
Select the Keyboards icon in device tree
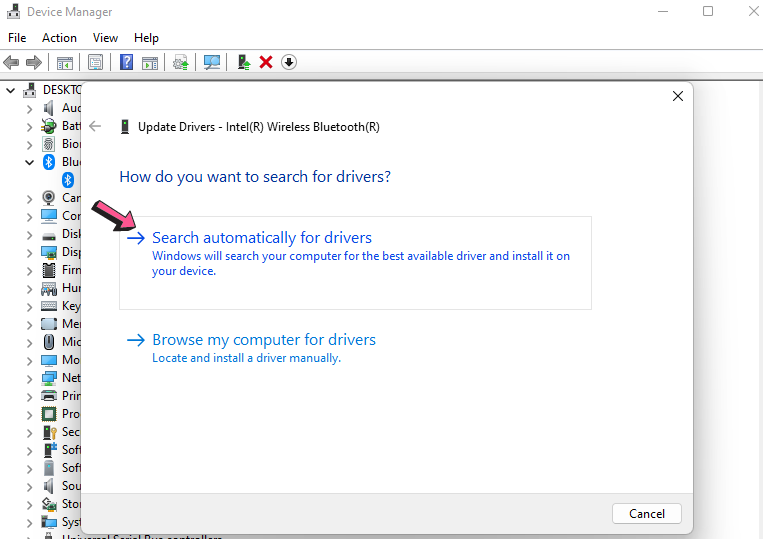49,306
